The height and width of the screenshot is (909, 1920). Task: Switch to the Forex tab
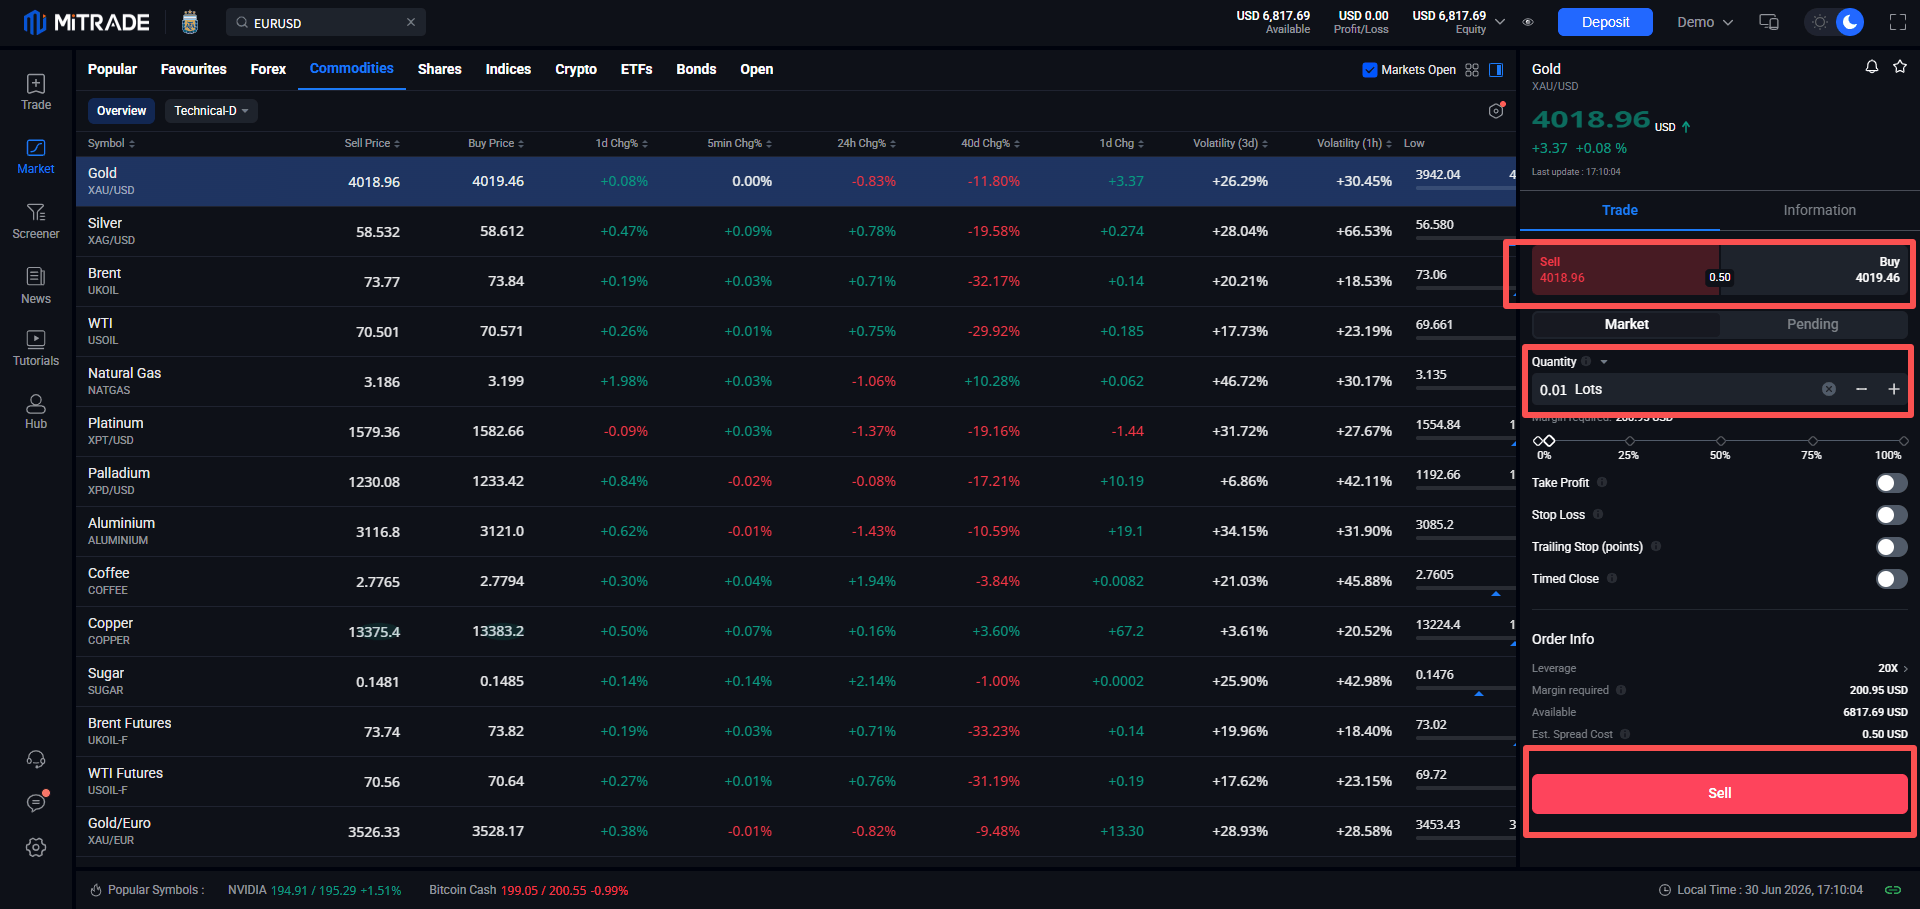click(x=268, y=69)
